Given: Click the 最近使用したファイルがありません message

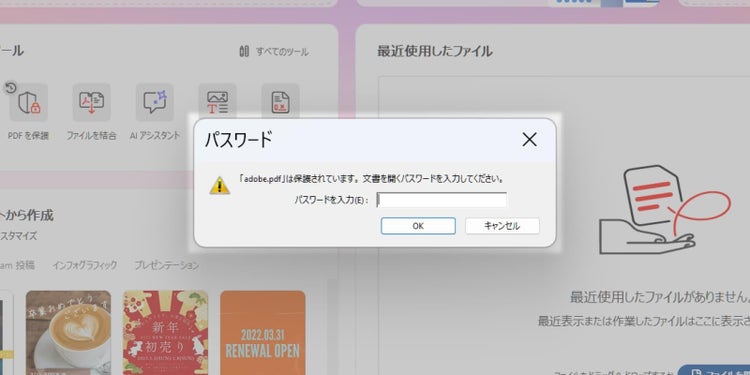Looking at the screenshot, I should [x=660, y=297].
